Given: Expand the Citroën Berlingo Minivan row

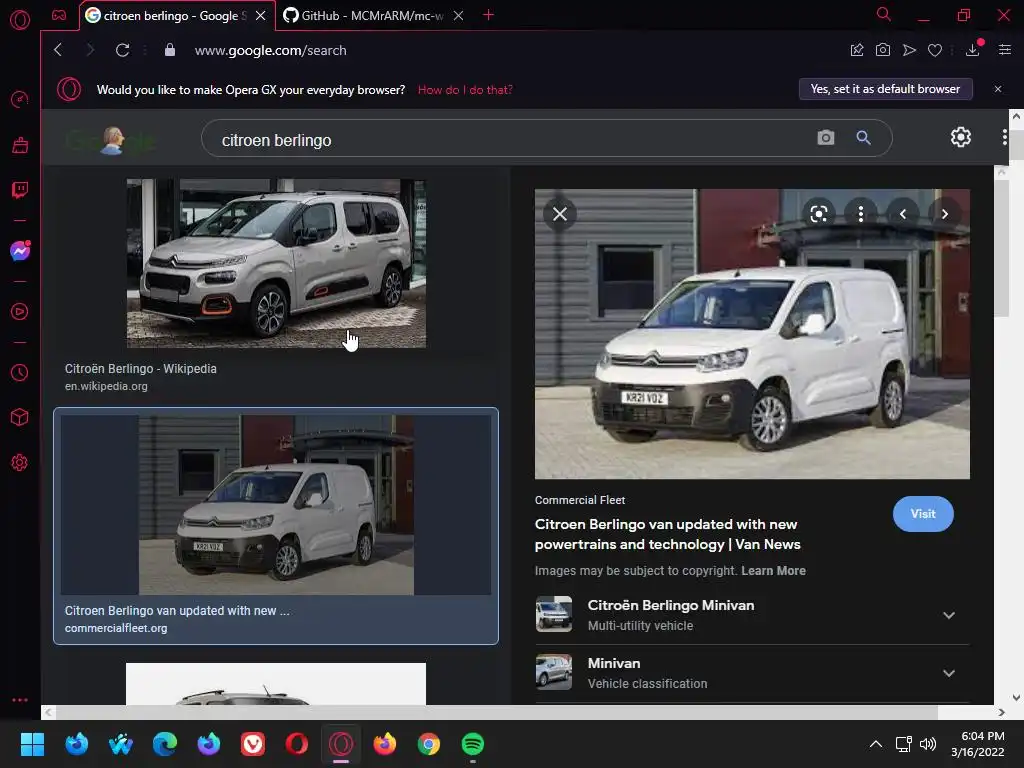Looking at the screenshot, I should pos(752,615).
